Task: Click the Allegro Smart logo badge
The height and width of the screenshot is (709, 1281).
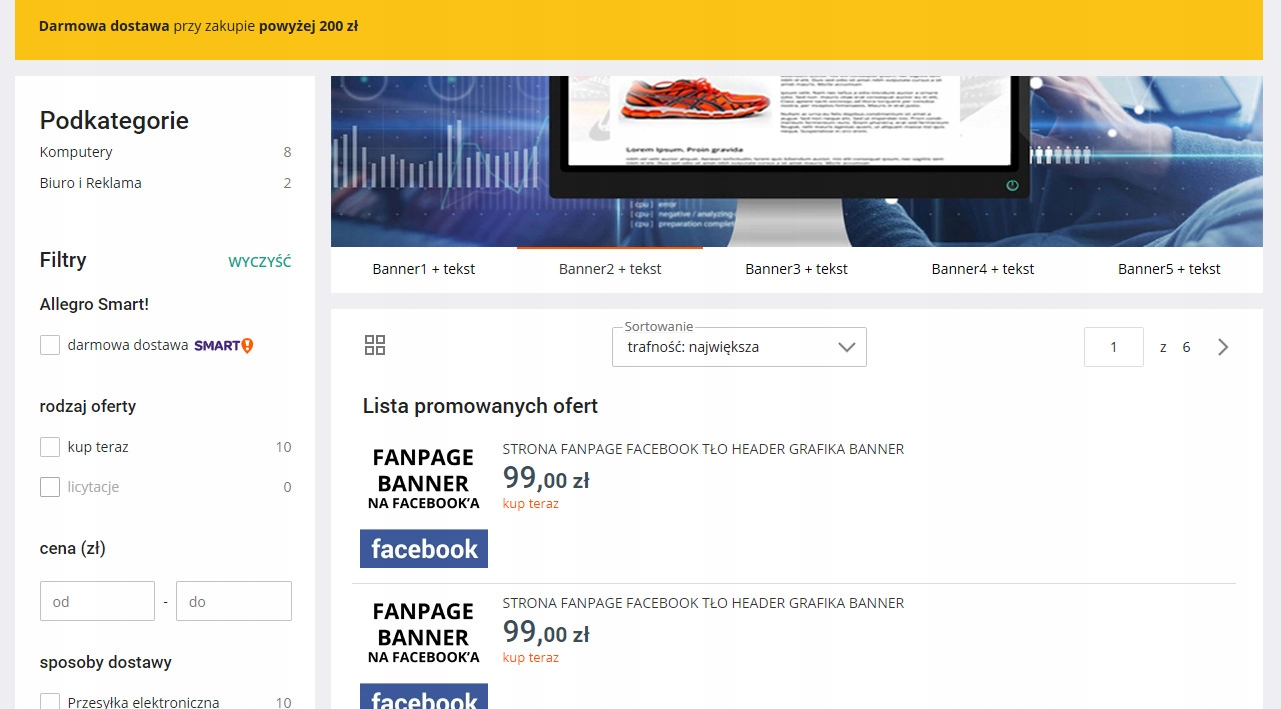Action: pos(224,345)
